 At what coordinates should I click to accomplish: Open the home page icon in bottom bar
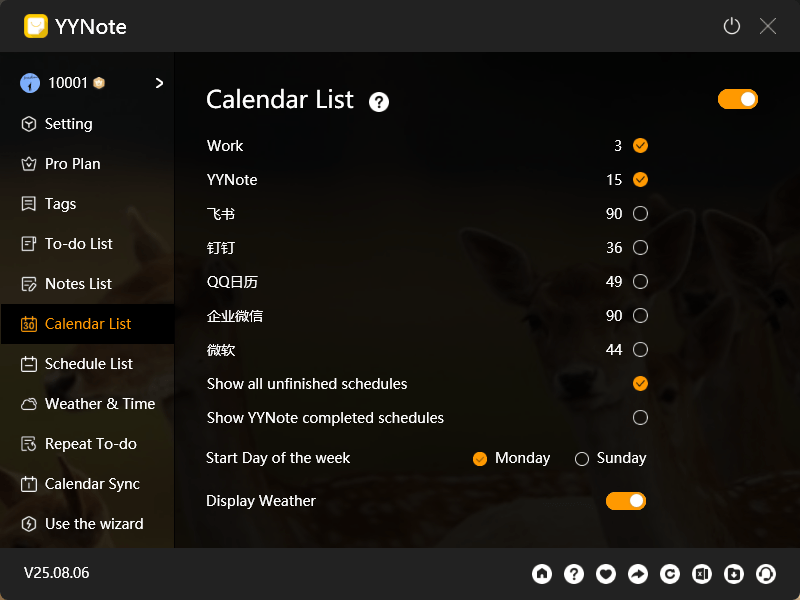[542, 574]
